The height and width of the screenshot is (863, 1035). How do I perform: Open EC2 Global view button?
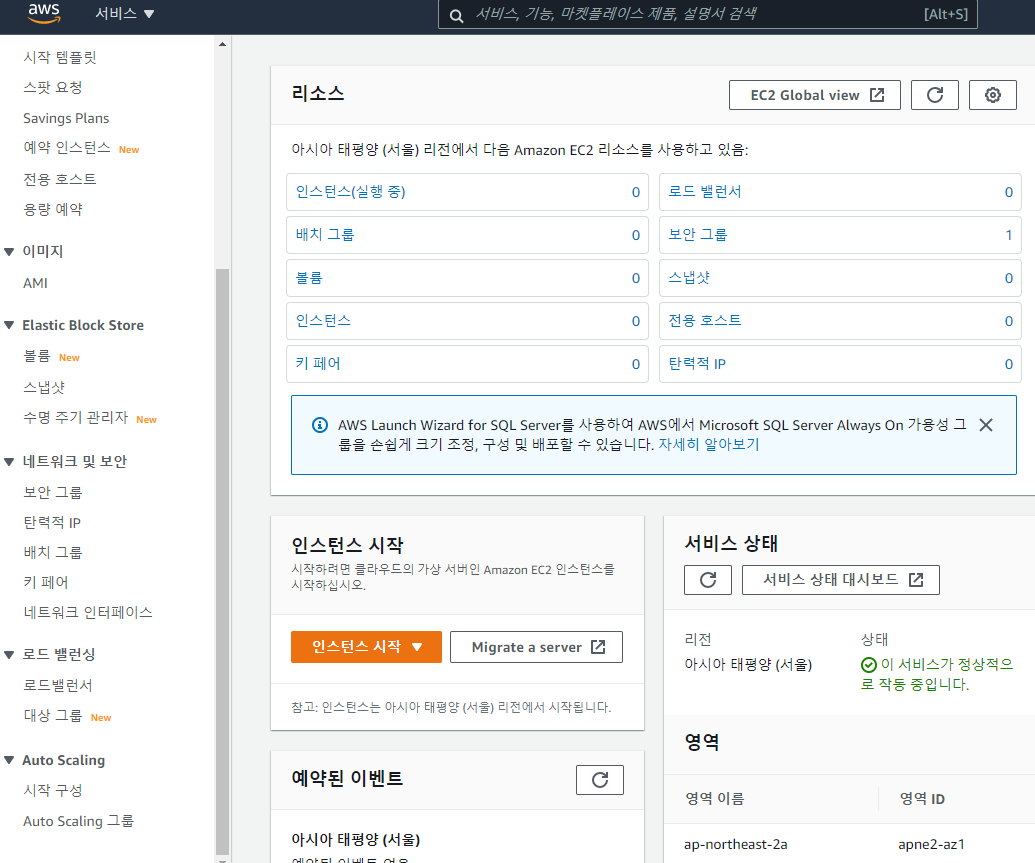pyautogui.click(x=815, y=95)
